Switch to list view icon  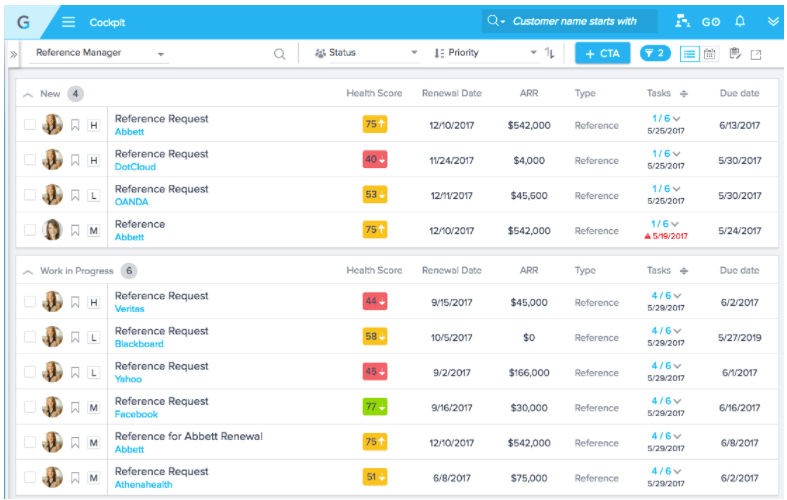pyautogui.click(x=689, y=53)
